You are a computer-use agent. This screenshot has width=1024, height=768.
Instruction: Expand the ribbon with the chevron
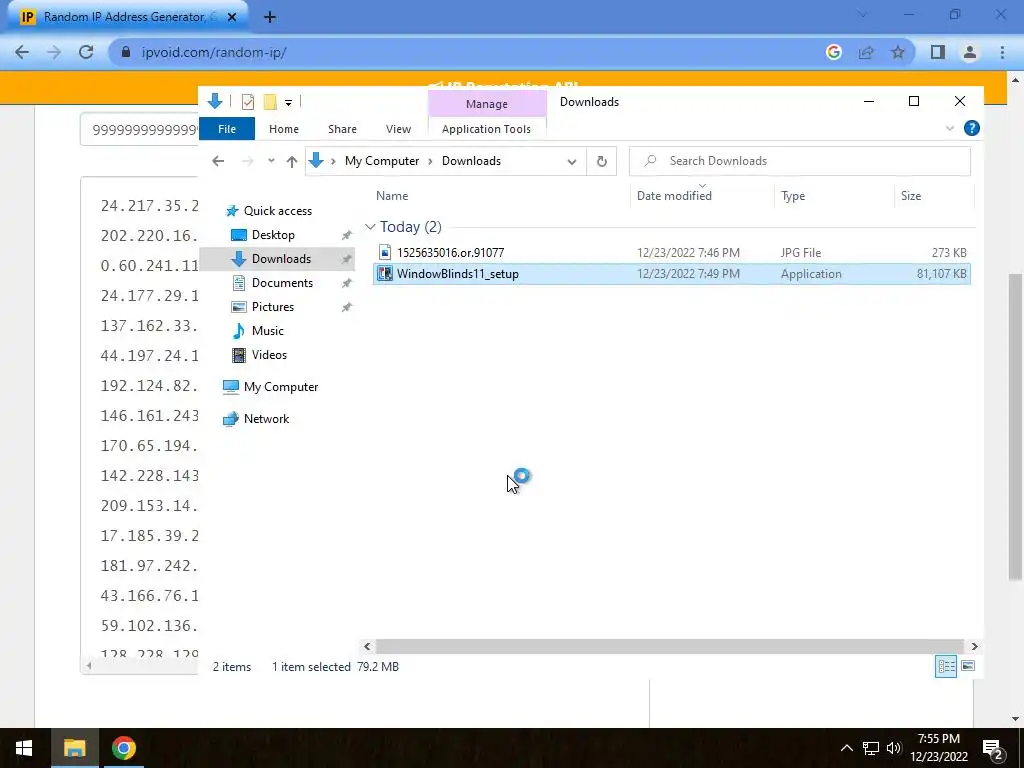click(x=950, y=129)
